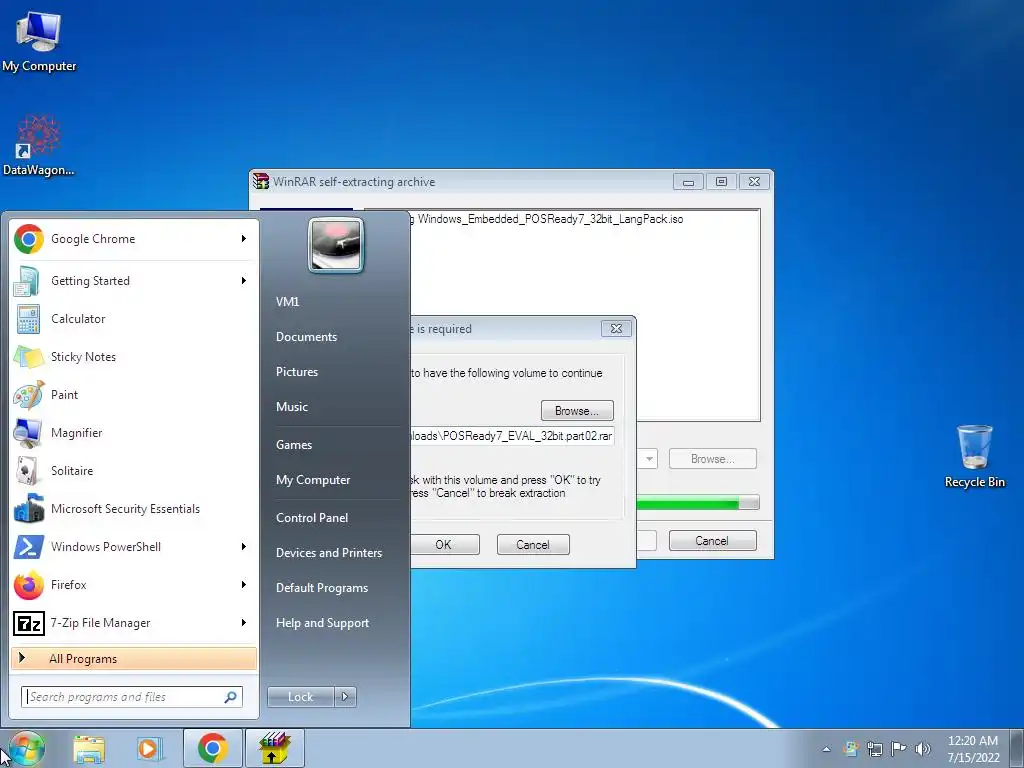Launch Paint from the Start menu
Screen dimensions: 1024x768
(x=134, y=394)
